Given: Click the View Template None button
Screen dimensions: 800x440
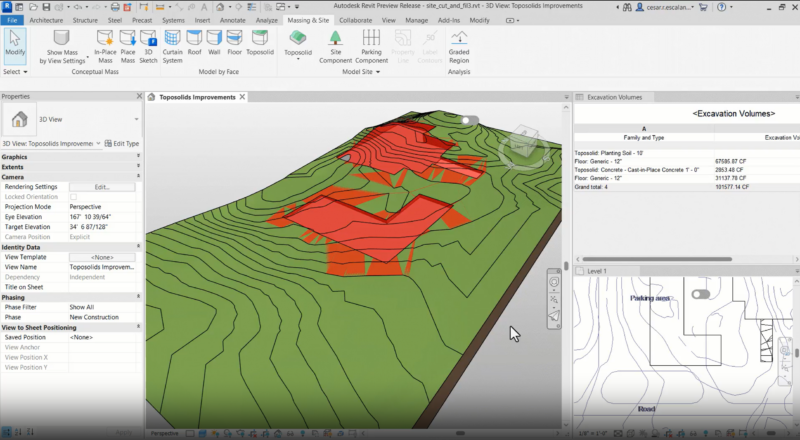Looking at the screenshot, I should pyautogui.click(x=102, y=257).
